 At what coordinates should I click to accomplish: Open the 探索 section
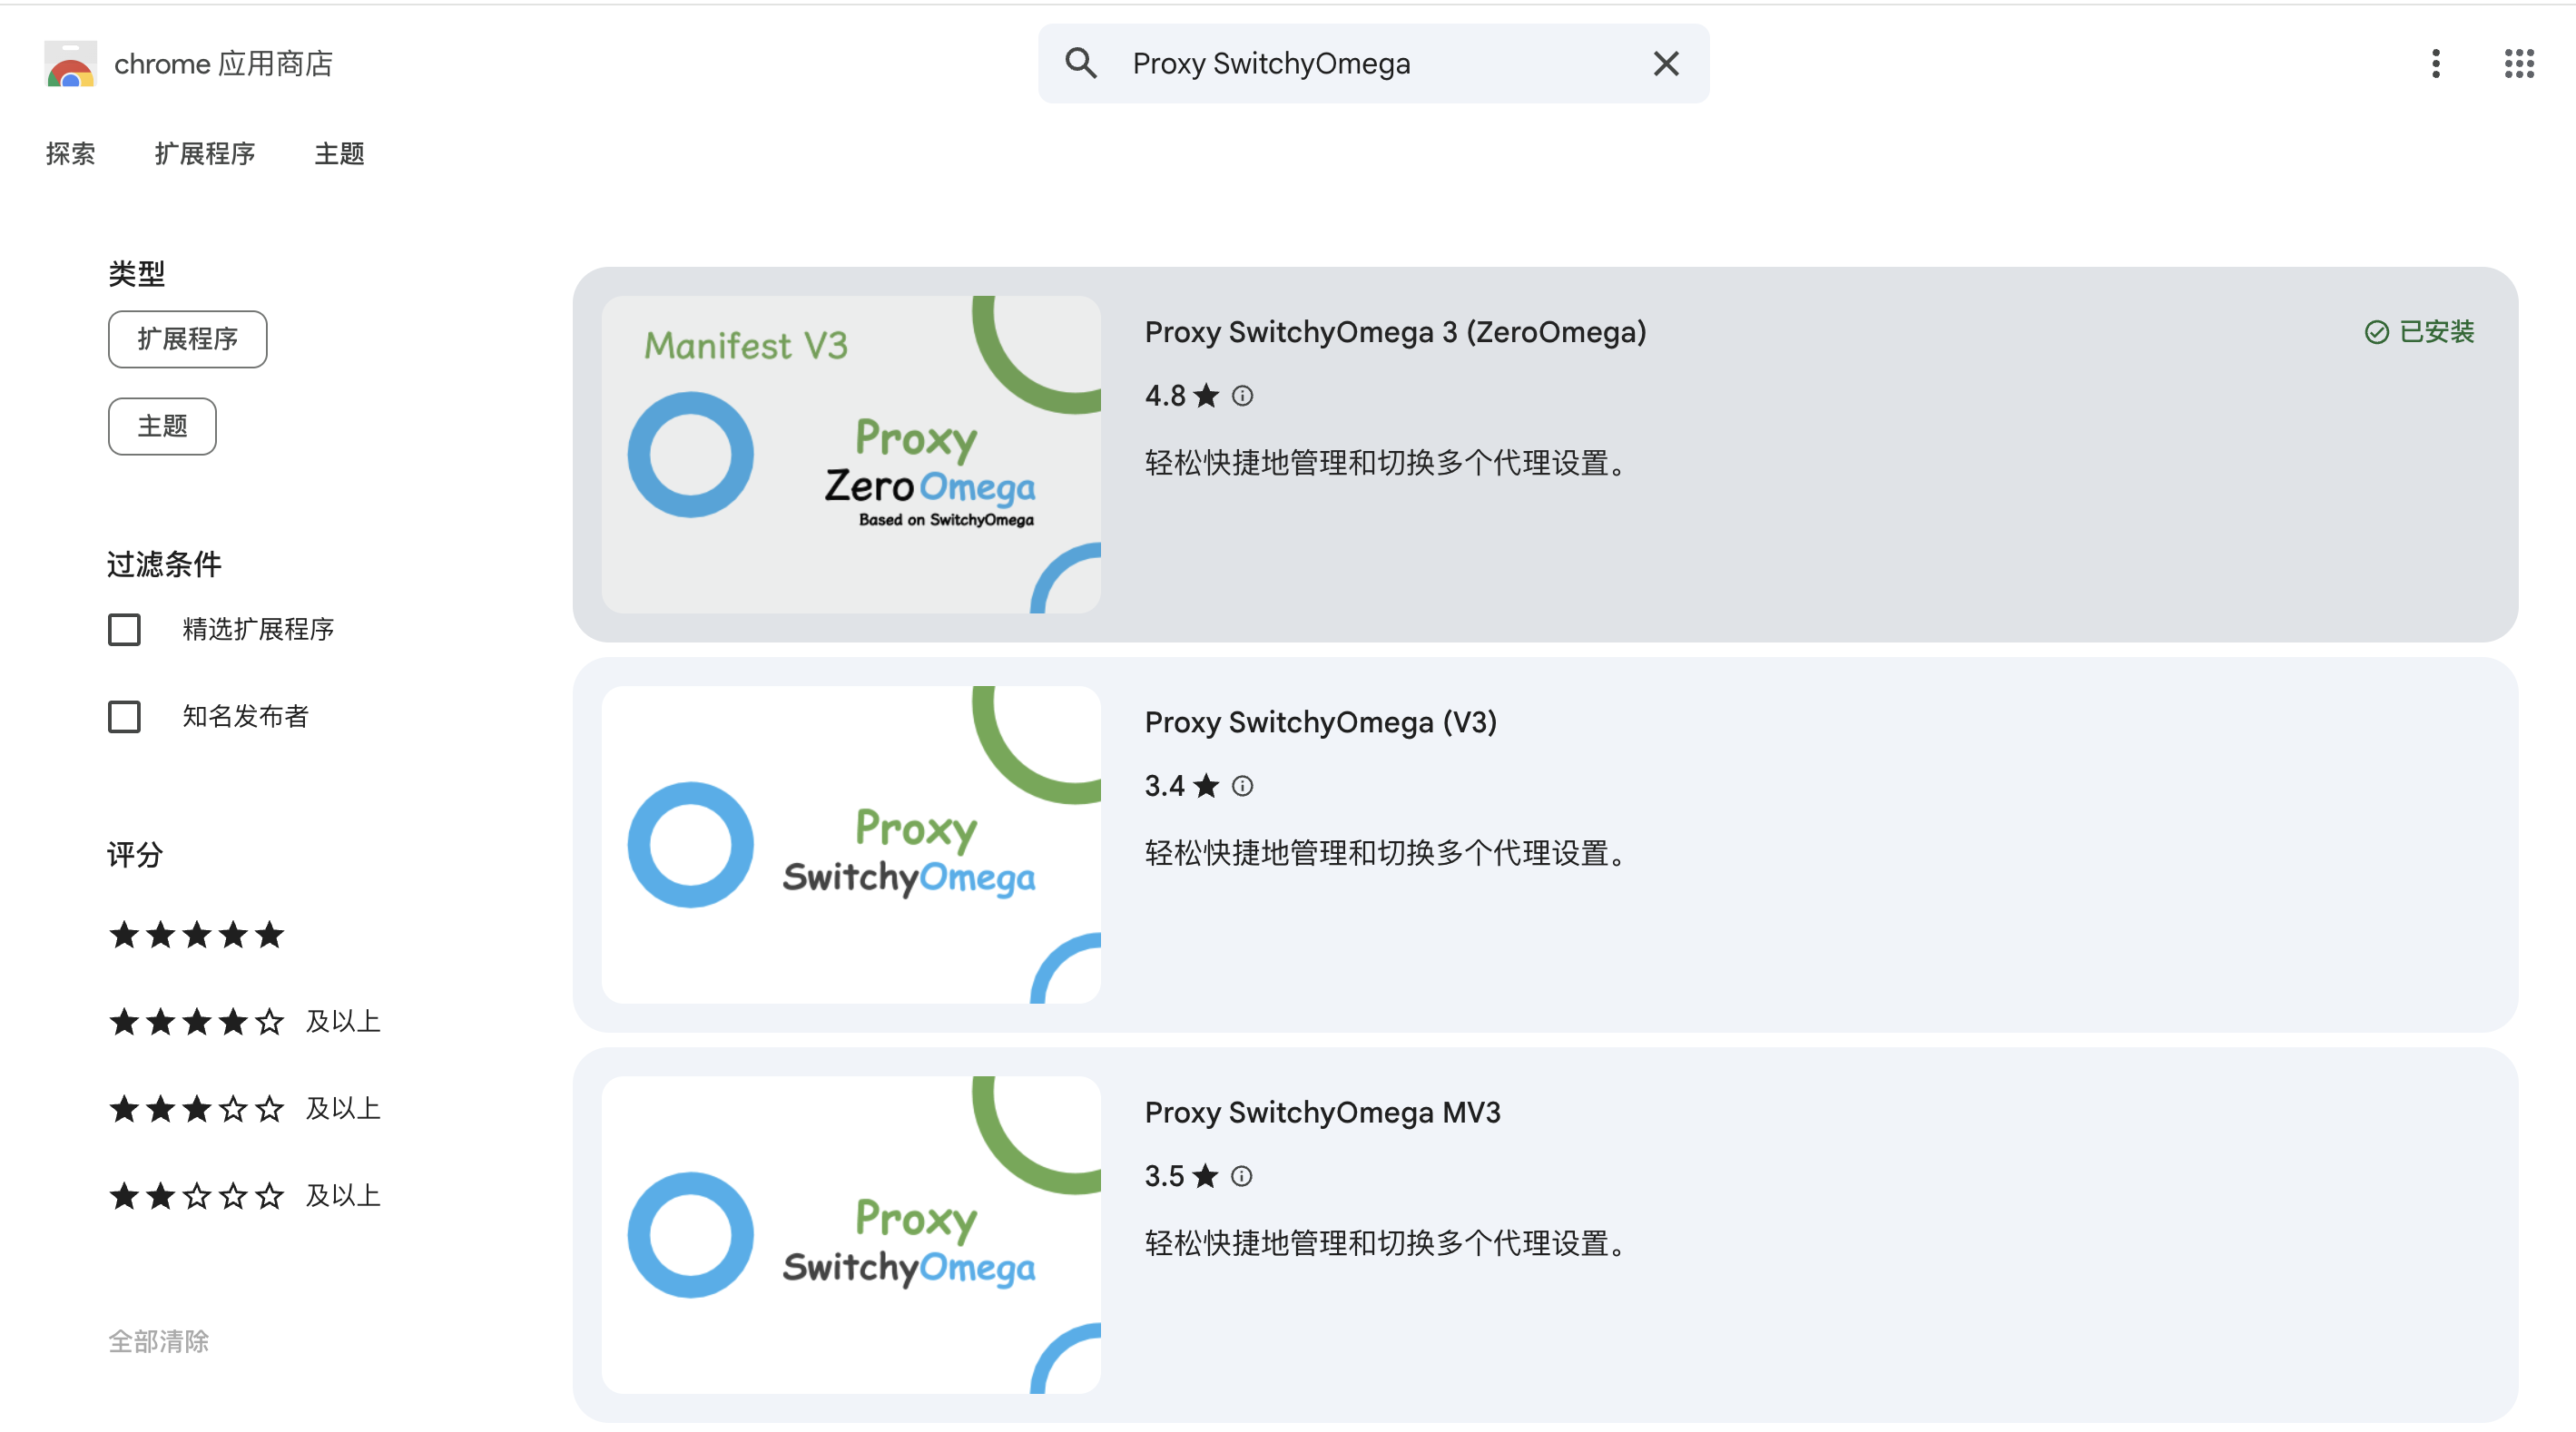click(x=70, y=153)
